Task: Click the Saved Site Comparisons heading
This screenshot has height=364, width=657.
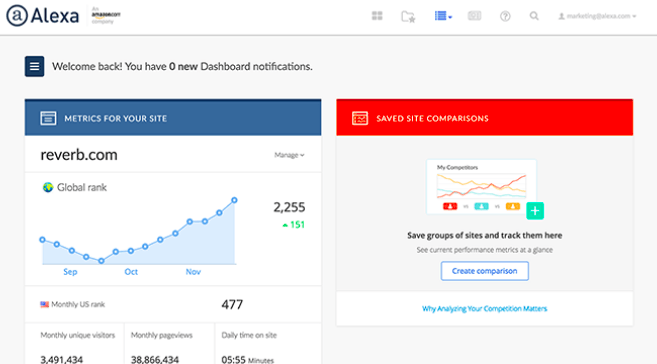Action: [x=432, y=119]
